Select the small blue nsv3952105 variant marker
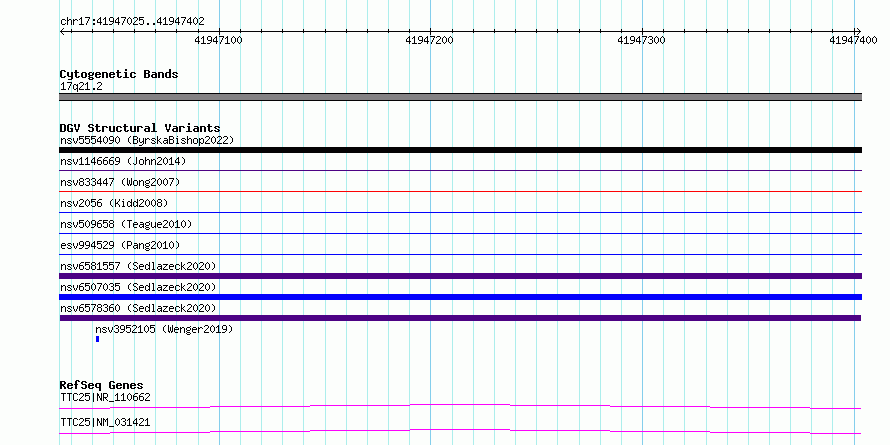Screen dimensions: 890x445 98,339
